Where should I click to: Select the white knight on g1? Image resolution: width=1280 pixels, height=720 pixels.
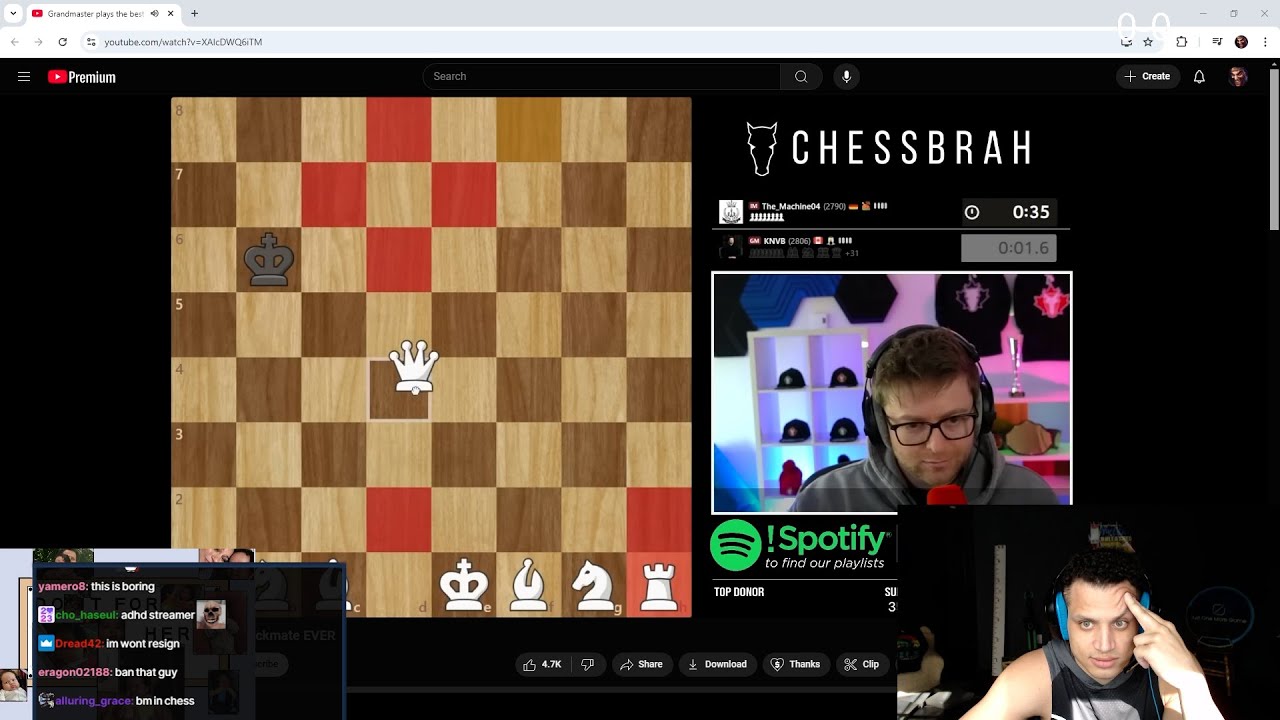tap(594, 586)
